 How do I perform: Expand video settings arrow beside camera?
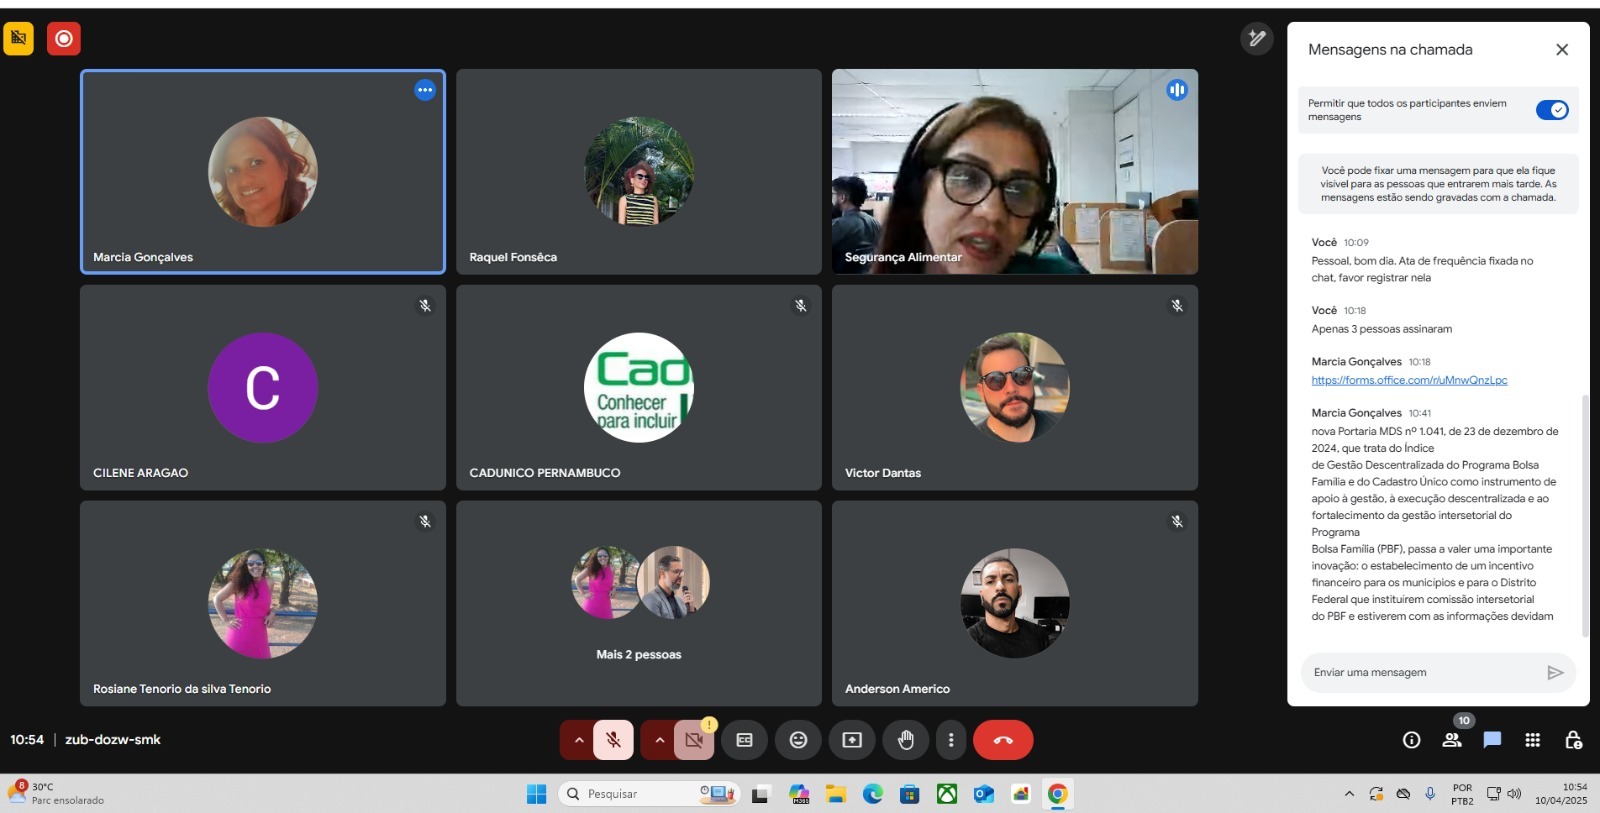tap(659, 740)
